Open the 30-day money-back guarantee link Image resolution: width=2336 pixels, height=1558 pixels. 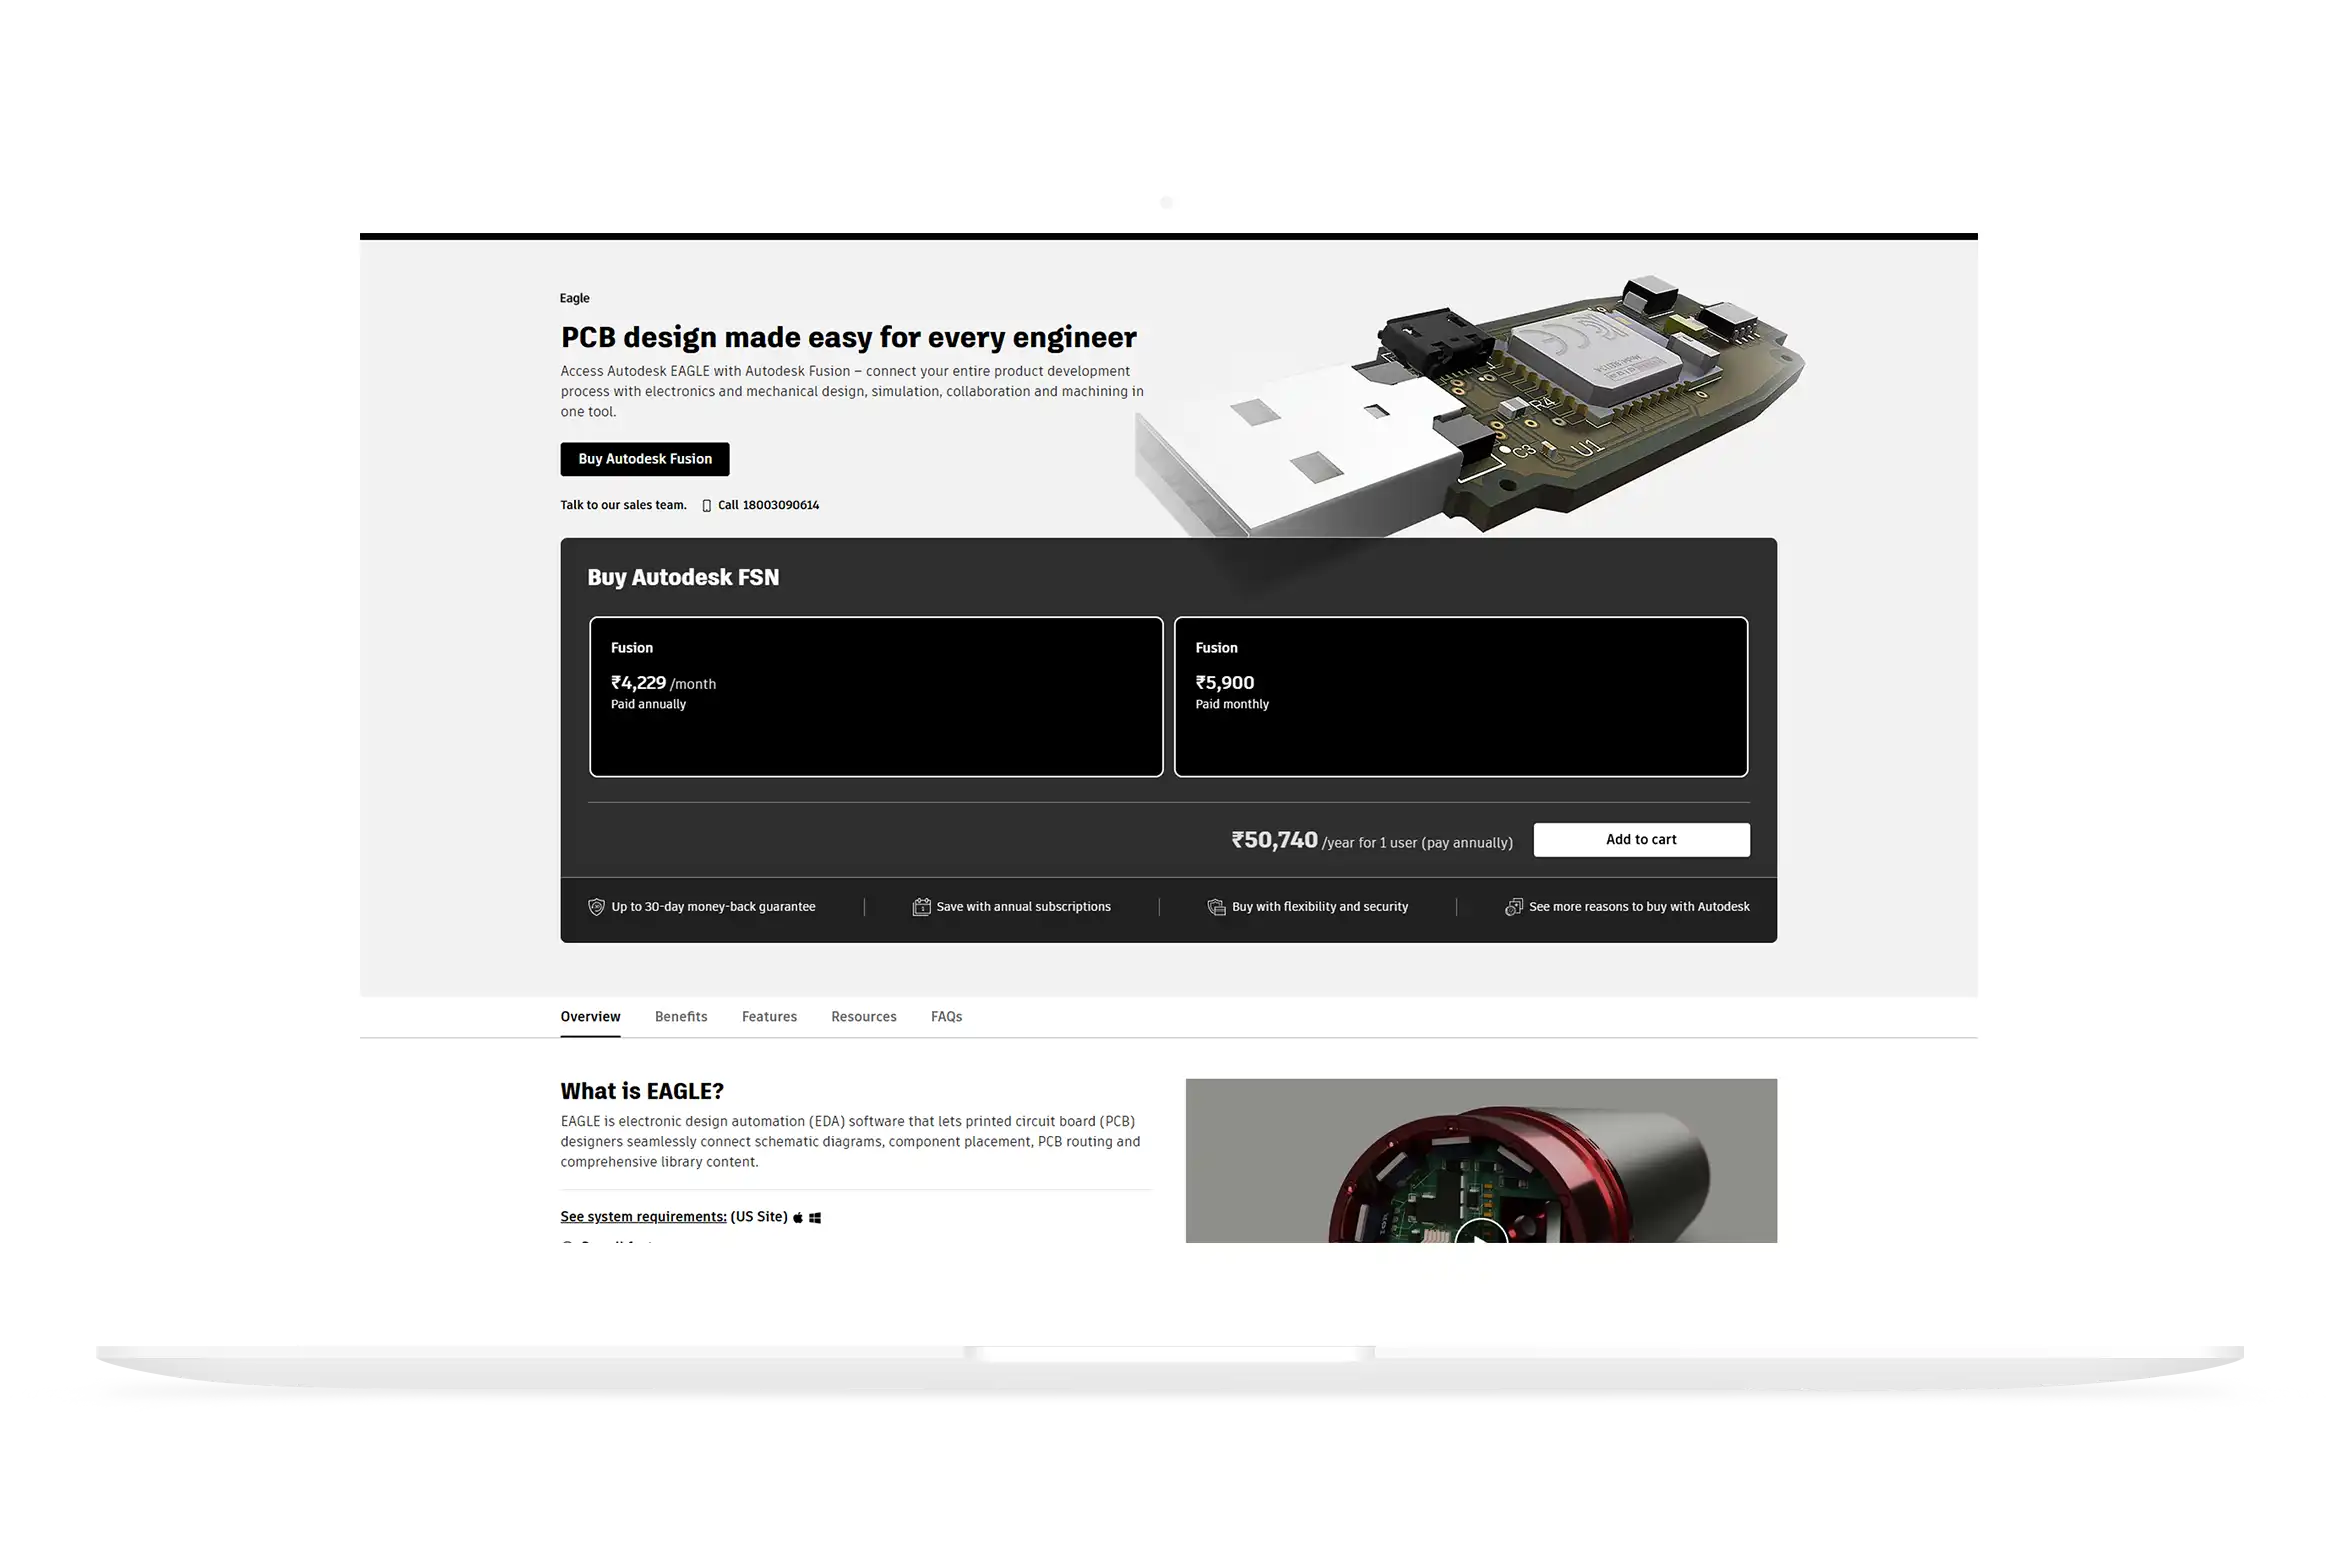click(x=713, y=907)
